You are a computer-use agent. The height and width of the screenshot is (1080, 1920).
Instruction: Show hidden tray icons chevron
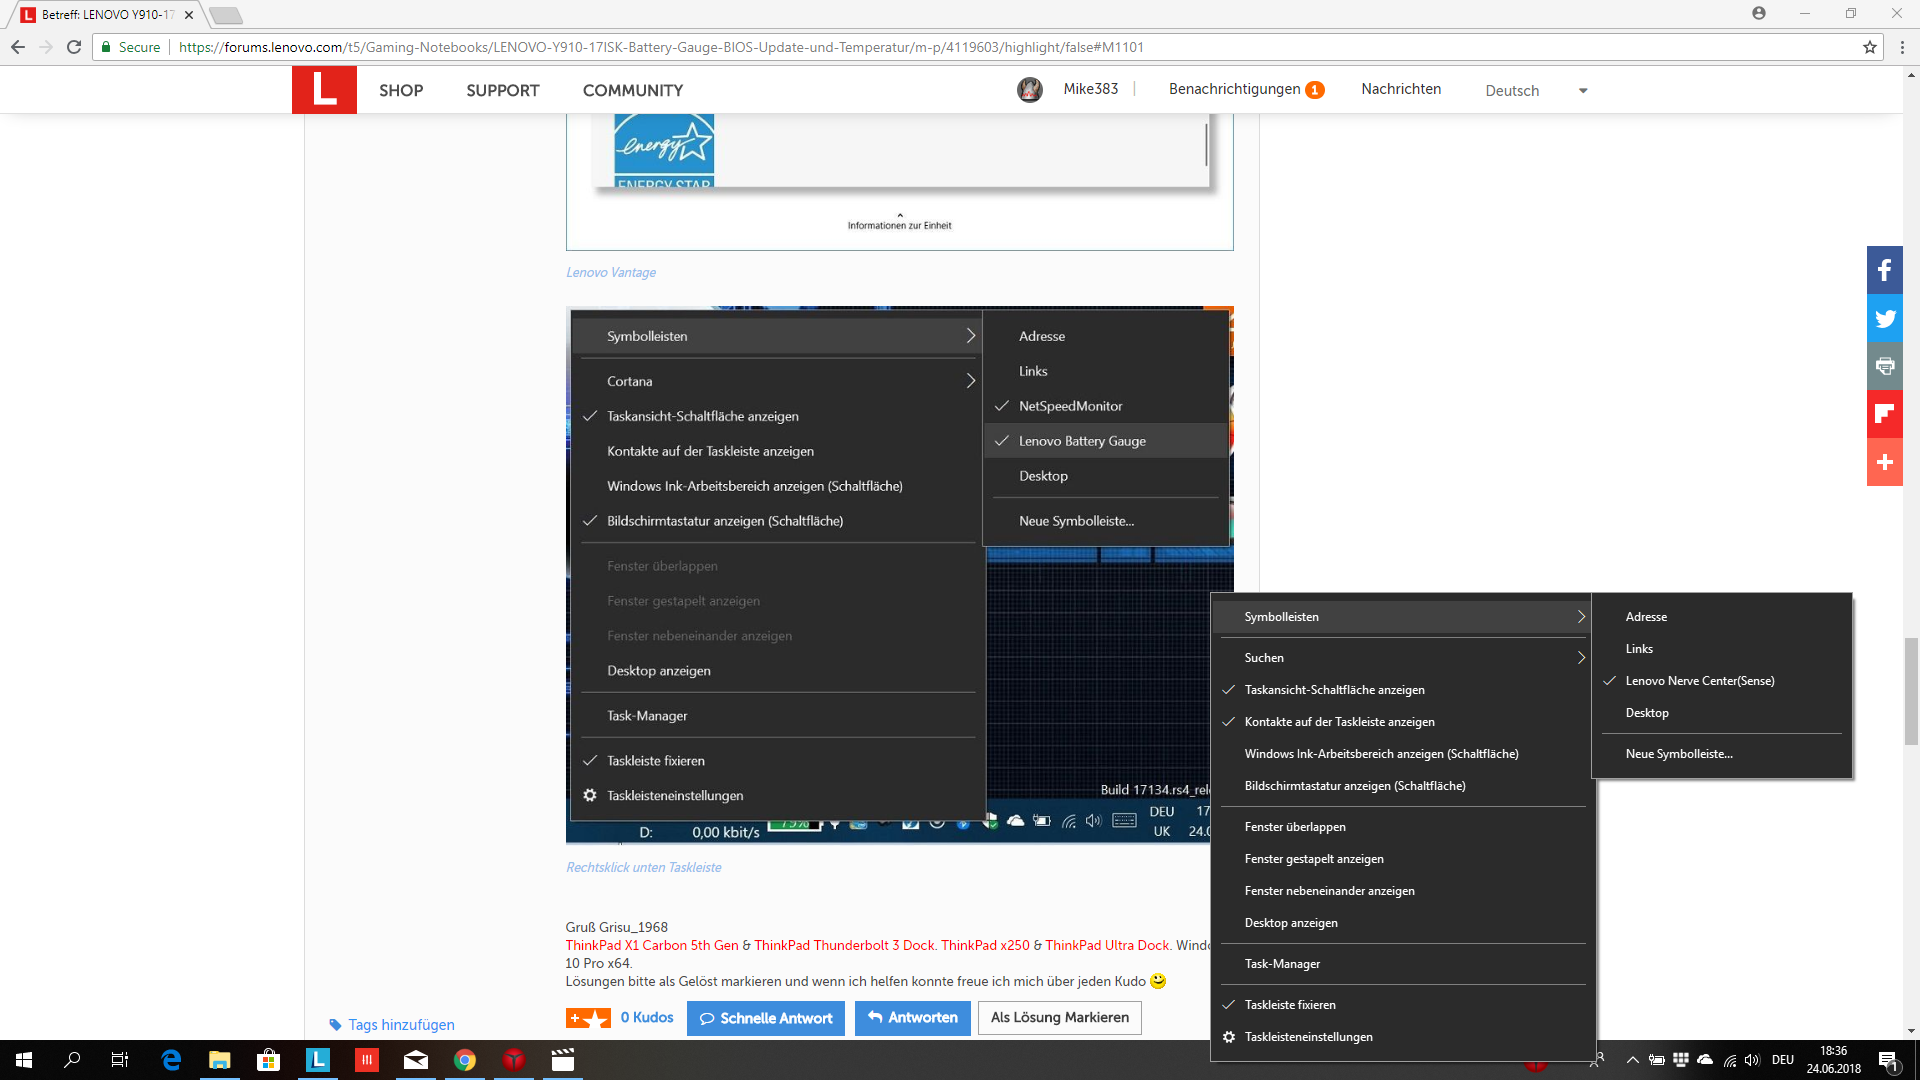[1632, 1060]
